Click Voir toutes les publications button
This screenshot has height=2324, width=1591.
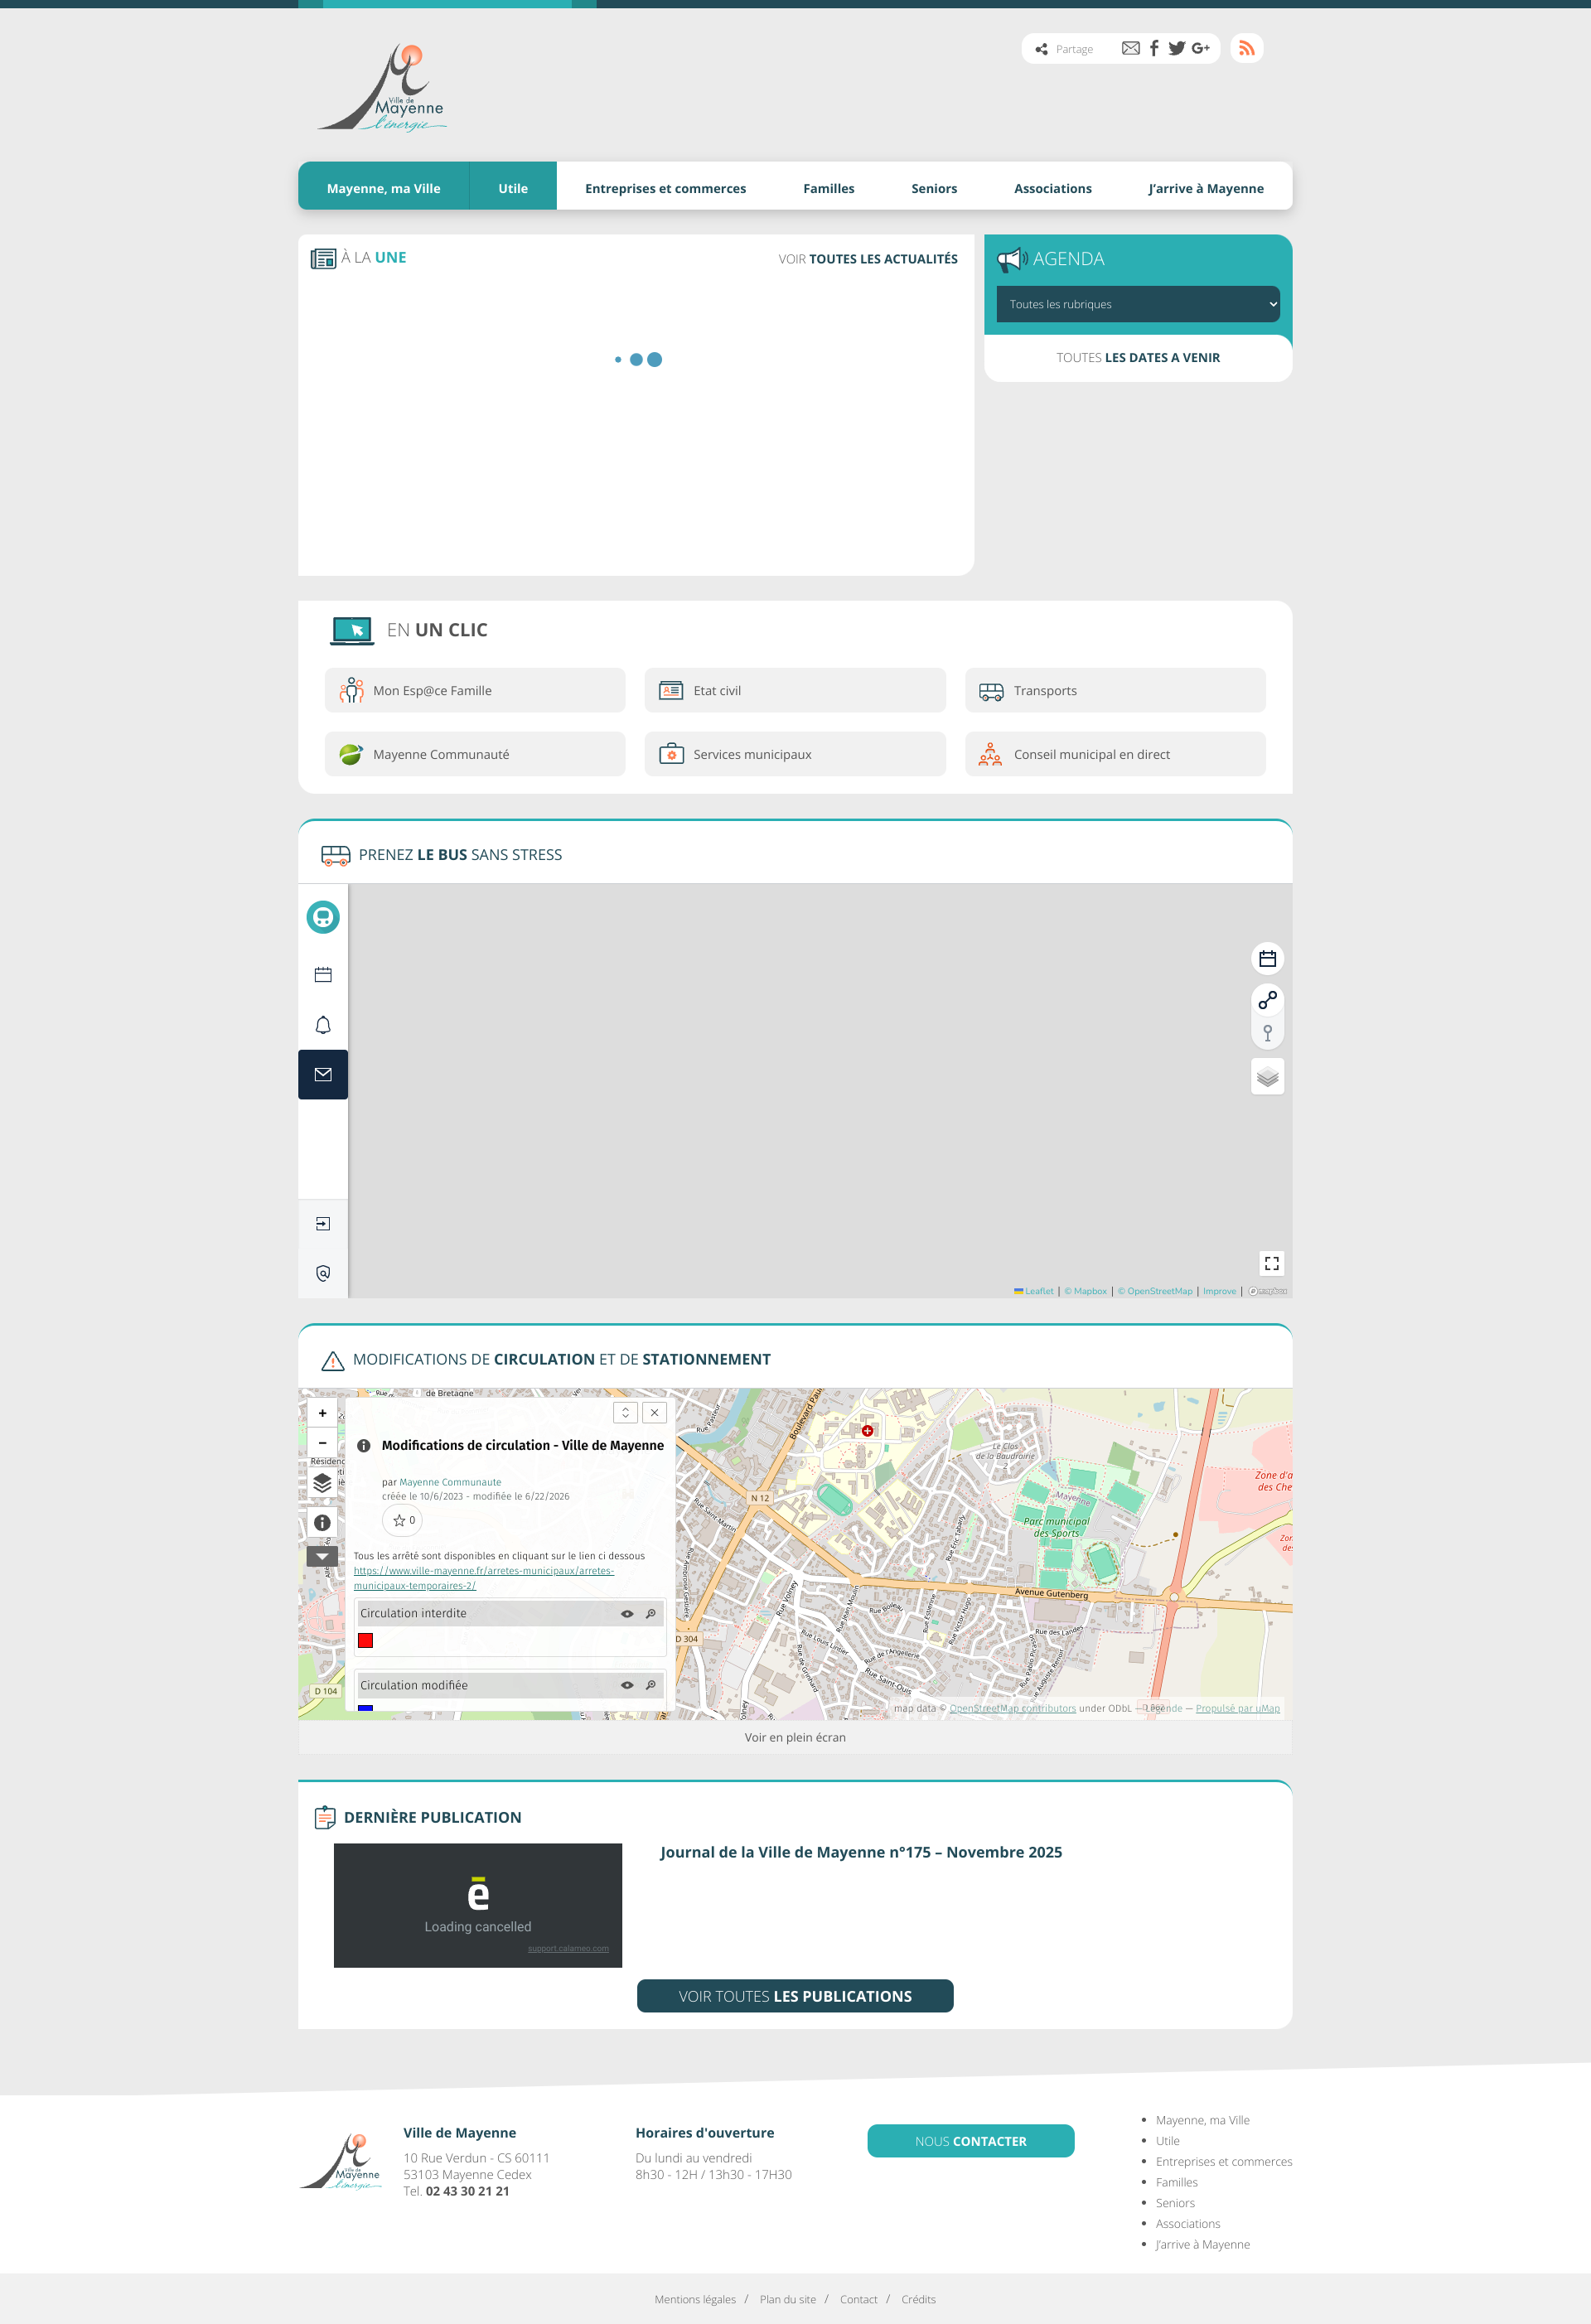click(x=795, y=1996)
